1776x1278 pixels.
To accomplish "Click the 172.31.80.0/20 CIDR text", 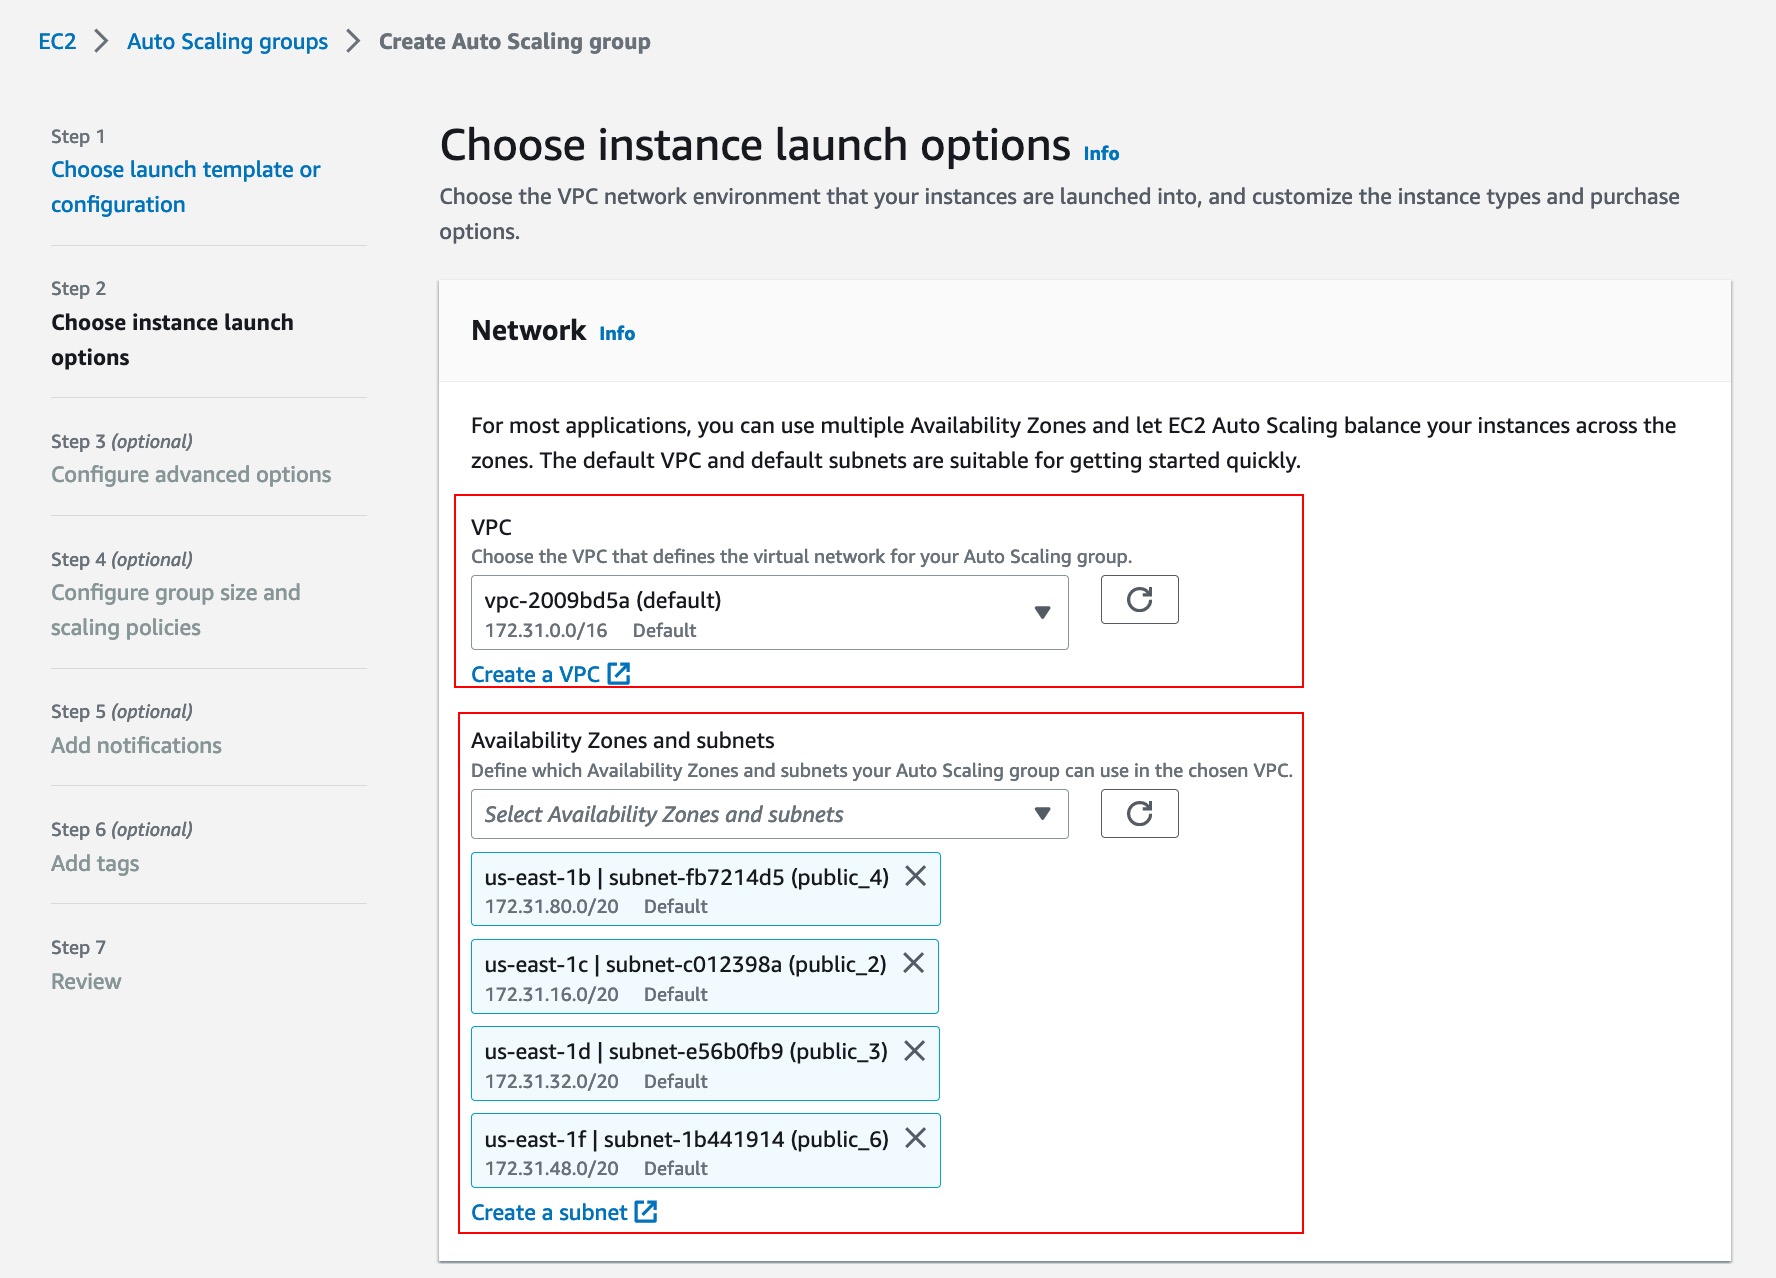I will (x=552, y=906).
